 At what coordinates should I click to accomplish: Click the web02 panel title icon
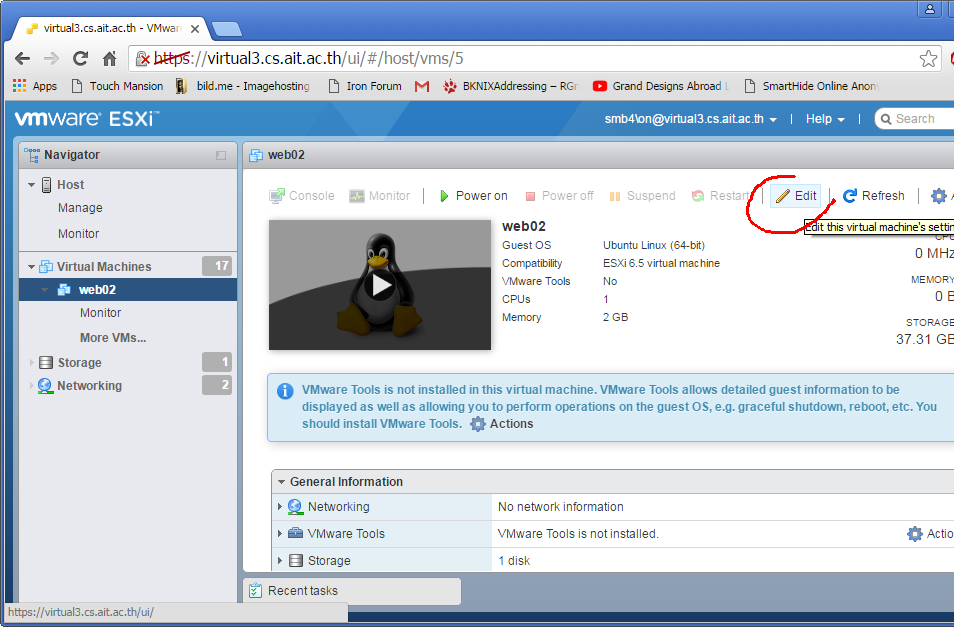click(x=256, y=156)
